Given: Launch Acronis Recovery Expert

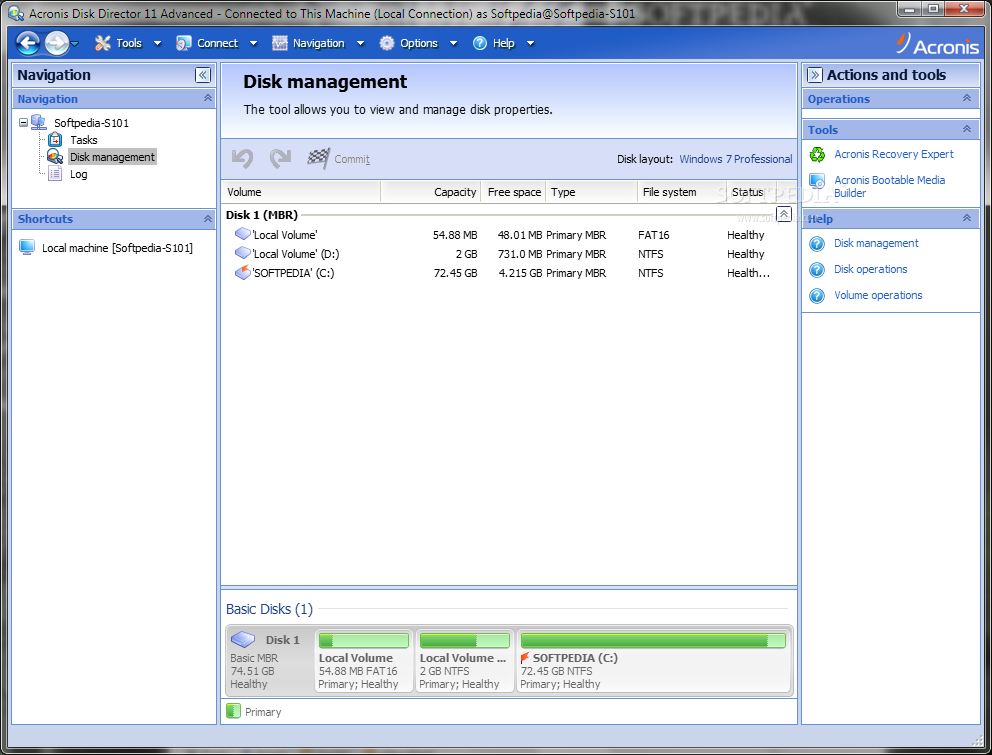Looking at the screenshot, I should pyautogui.click(x=893, y=154).
